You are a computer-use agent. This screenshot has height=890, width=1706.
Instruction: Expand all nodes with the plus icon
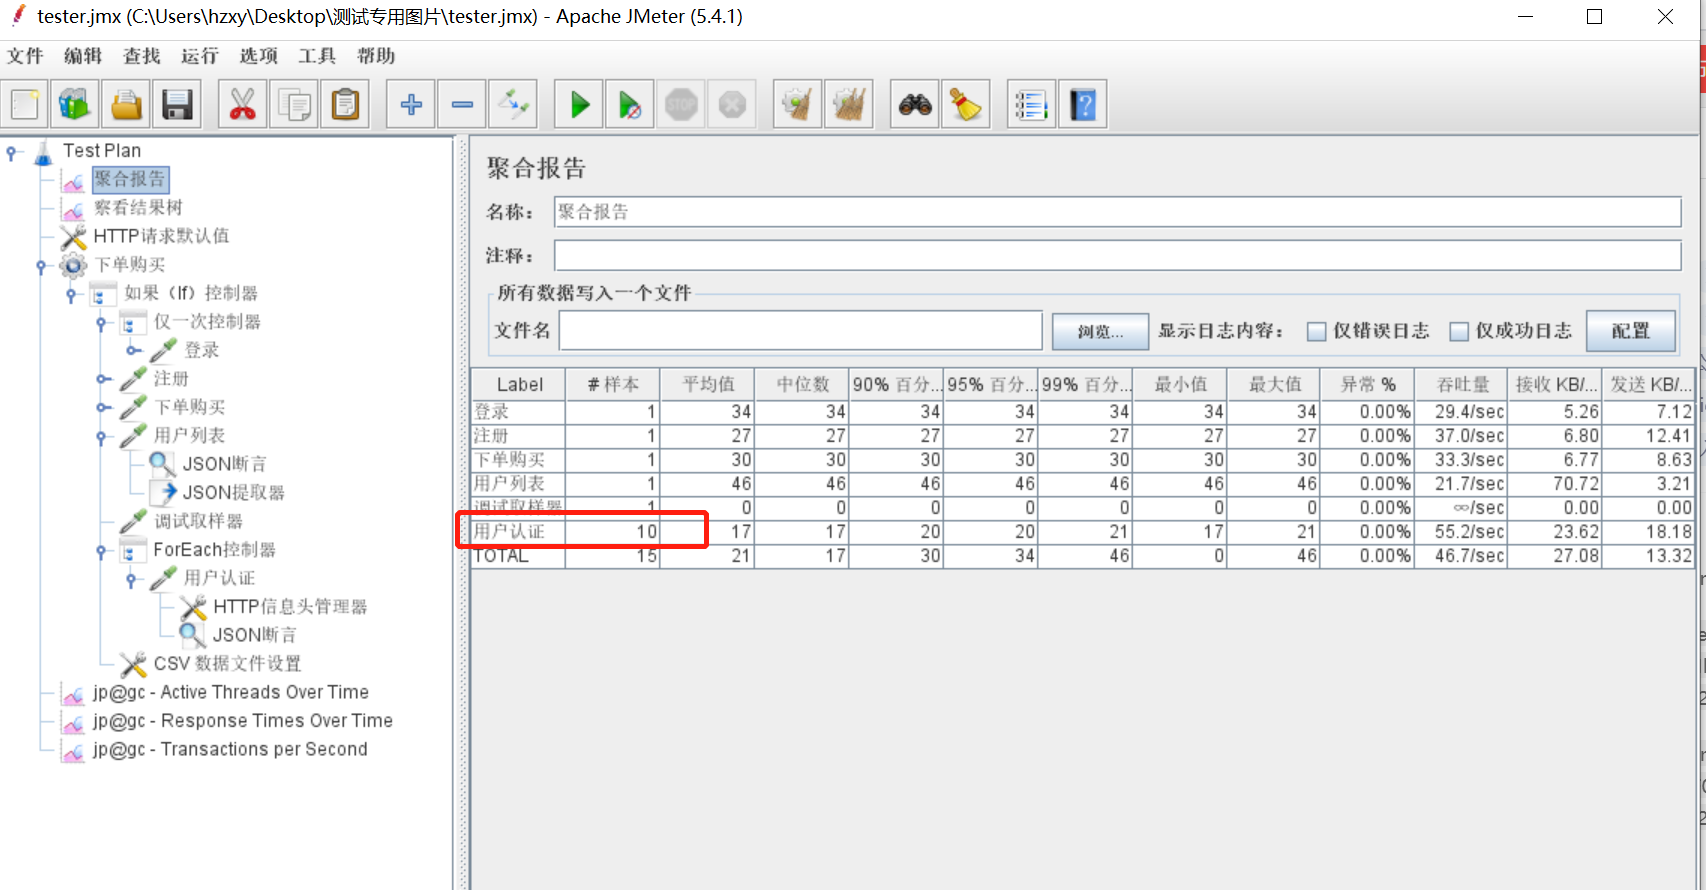[x=411, y=104]
